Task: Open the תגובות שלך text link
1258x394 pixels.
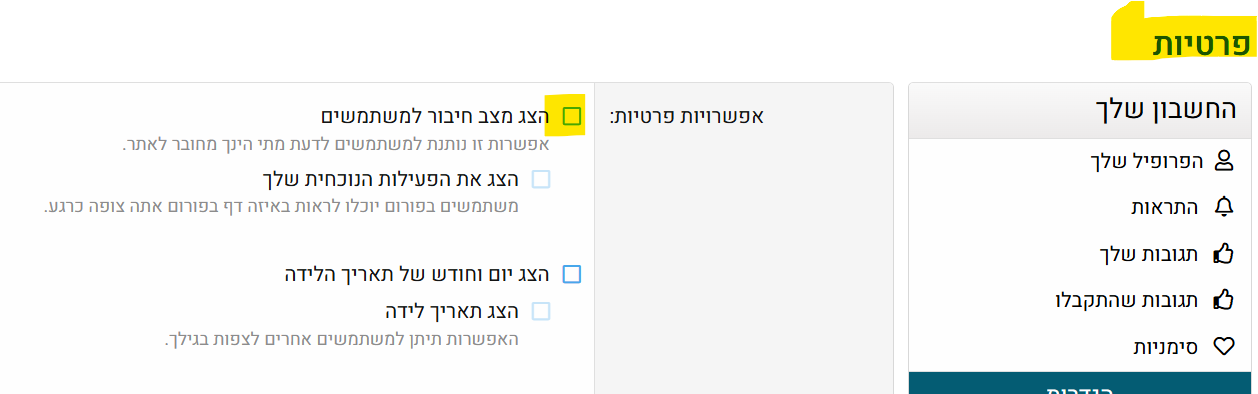Action: click(1151, 253)
